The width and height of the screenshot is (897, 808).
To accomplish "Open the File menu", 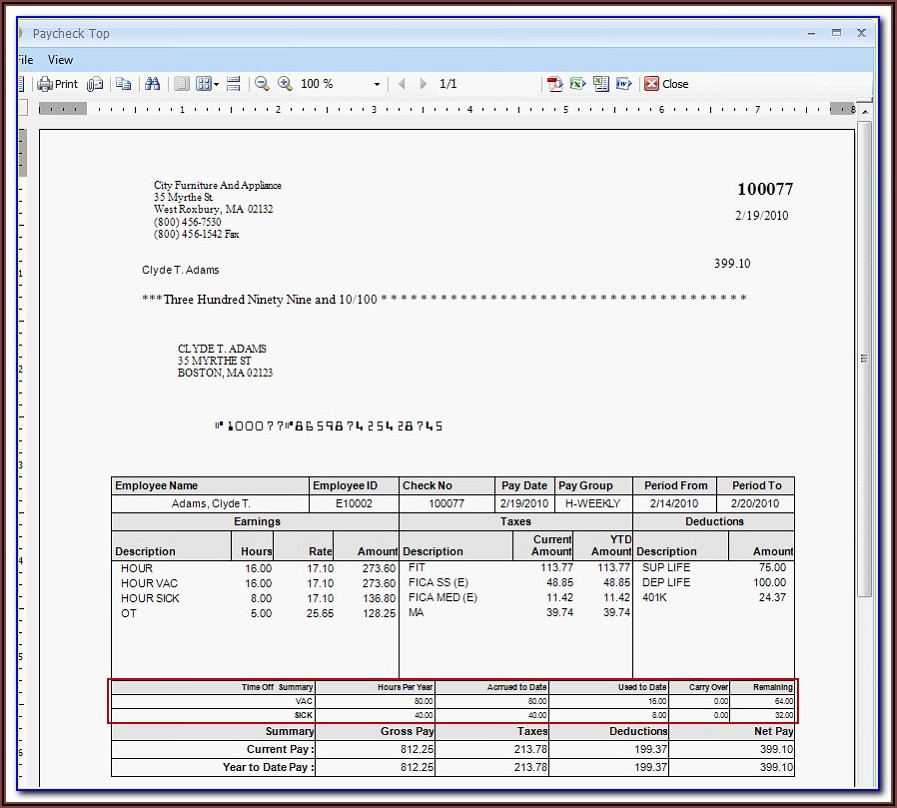I will [x=26, y=60].
